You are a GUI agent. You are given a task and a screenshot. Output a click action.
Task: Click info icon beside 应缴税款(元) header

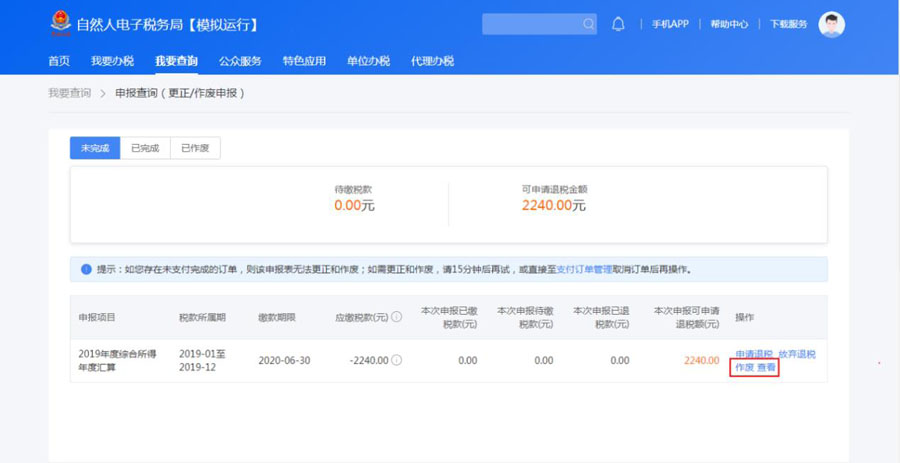point(396,317)
